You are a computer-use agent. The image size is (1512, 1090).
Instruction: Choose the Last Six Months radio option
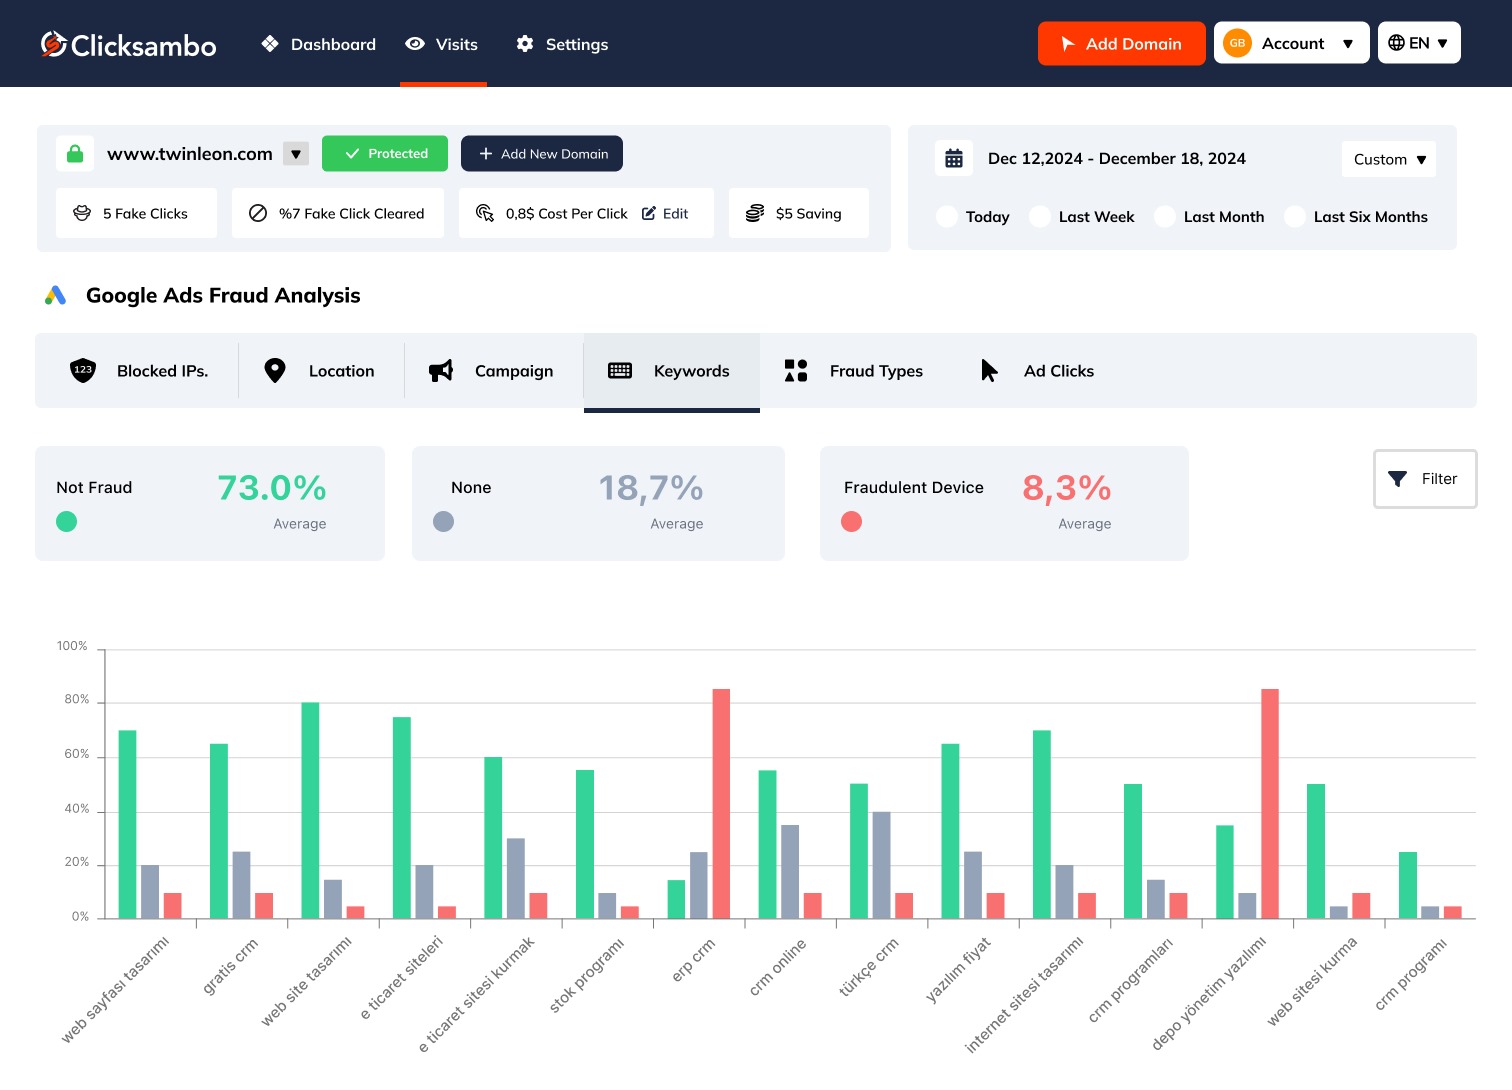click(x=1295, y=217)
